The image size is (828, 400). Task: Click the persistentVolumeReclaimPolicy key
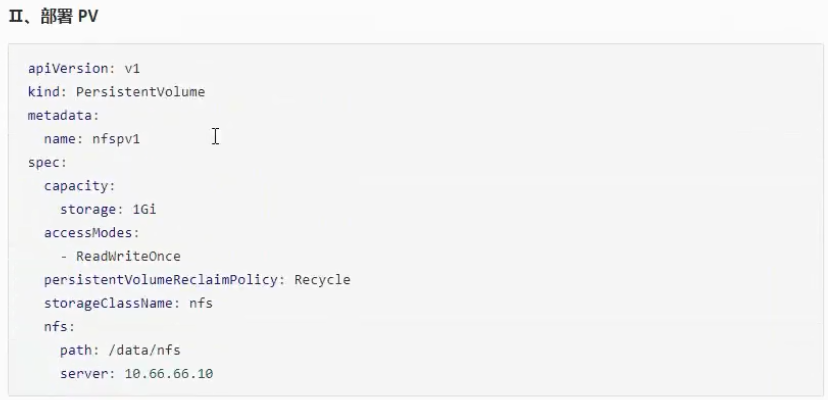pyautogui.click(x=164, y=280)
